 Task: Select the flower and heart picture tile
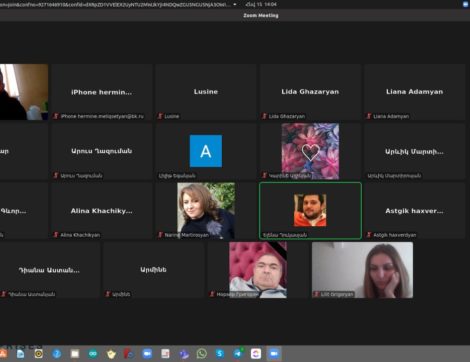pyautogui.click(x=310, y=151)
